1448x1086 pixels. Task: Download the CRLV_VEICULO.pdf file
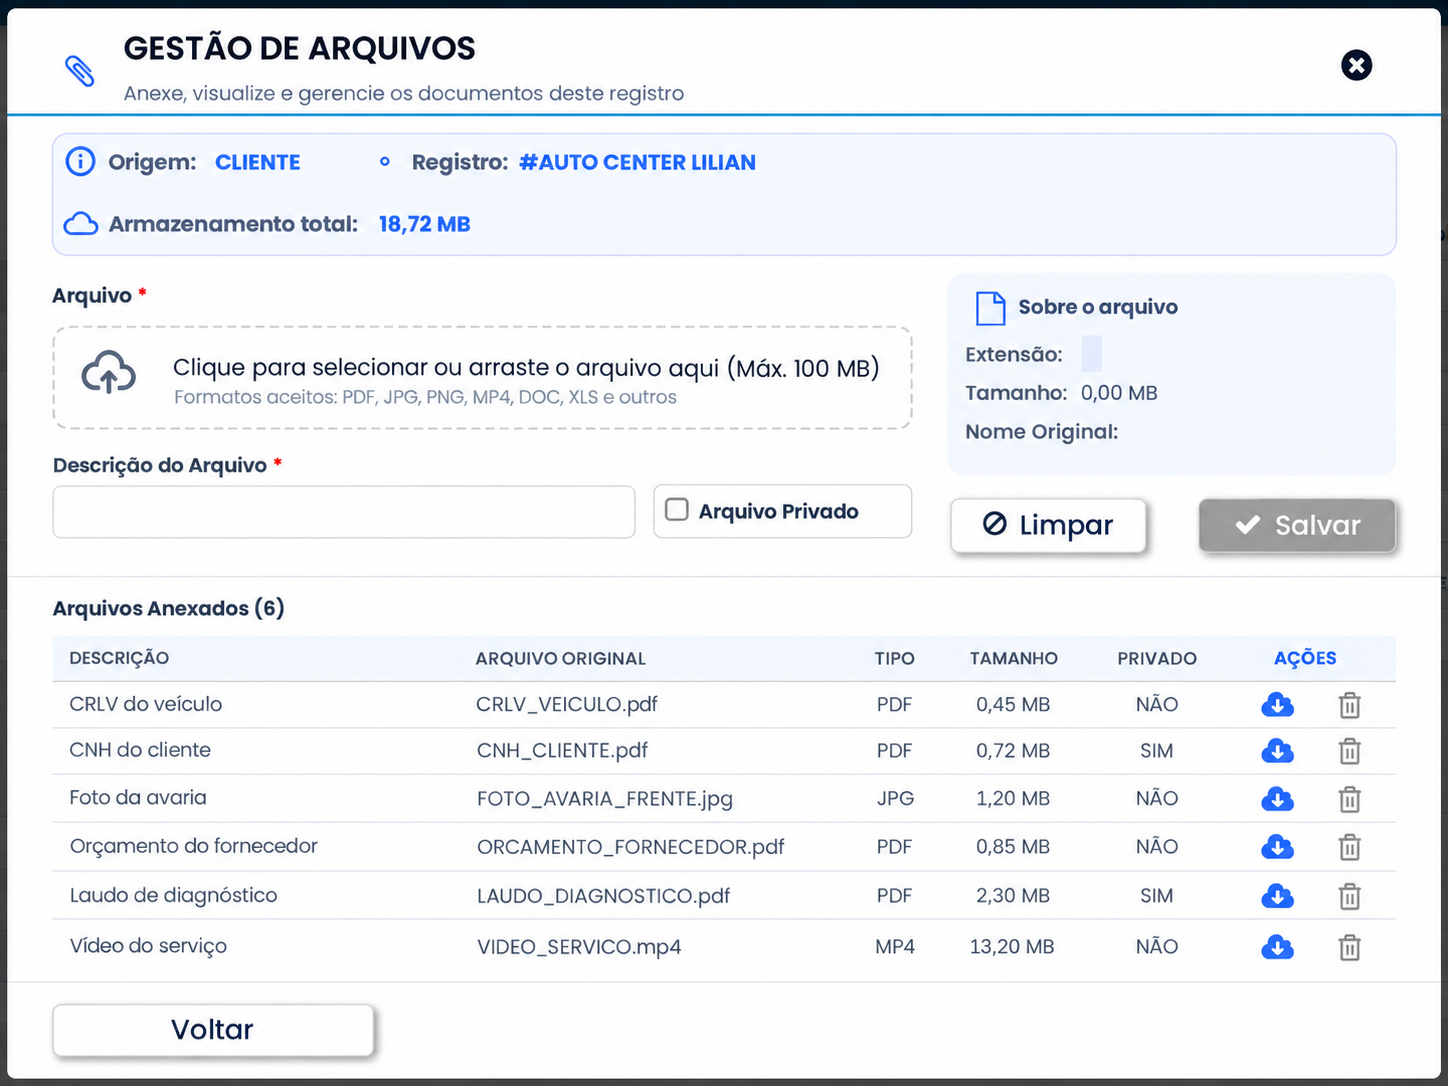pyautogui.click(x=1277, y=705)
